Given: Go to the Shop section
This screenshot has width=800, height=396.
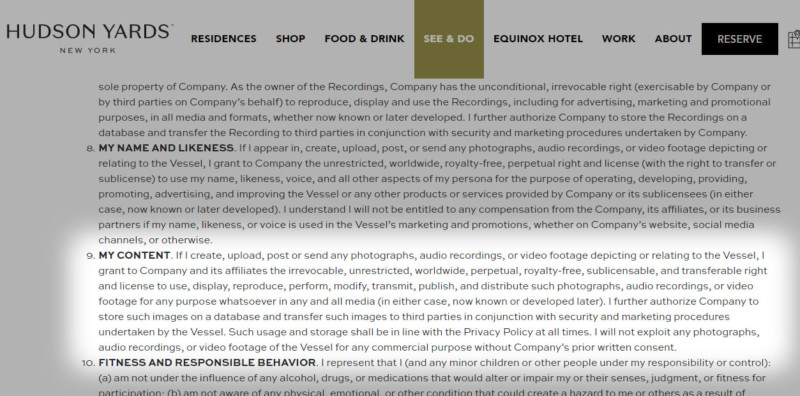Looking at the screenshot, I should [290, 39].
